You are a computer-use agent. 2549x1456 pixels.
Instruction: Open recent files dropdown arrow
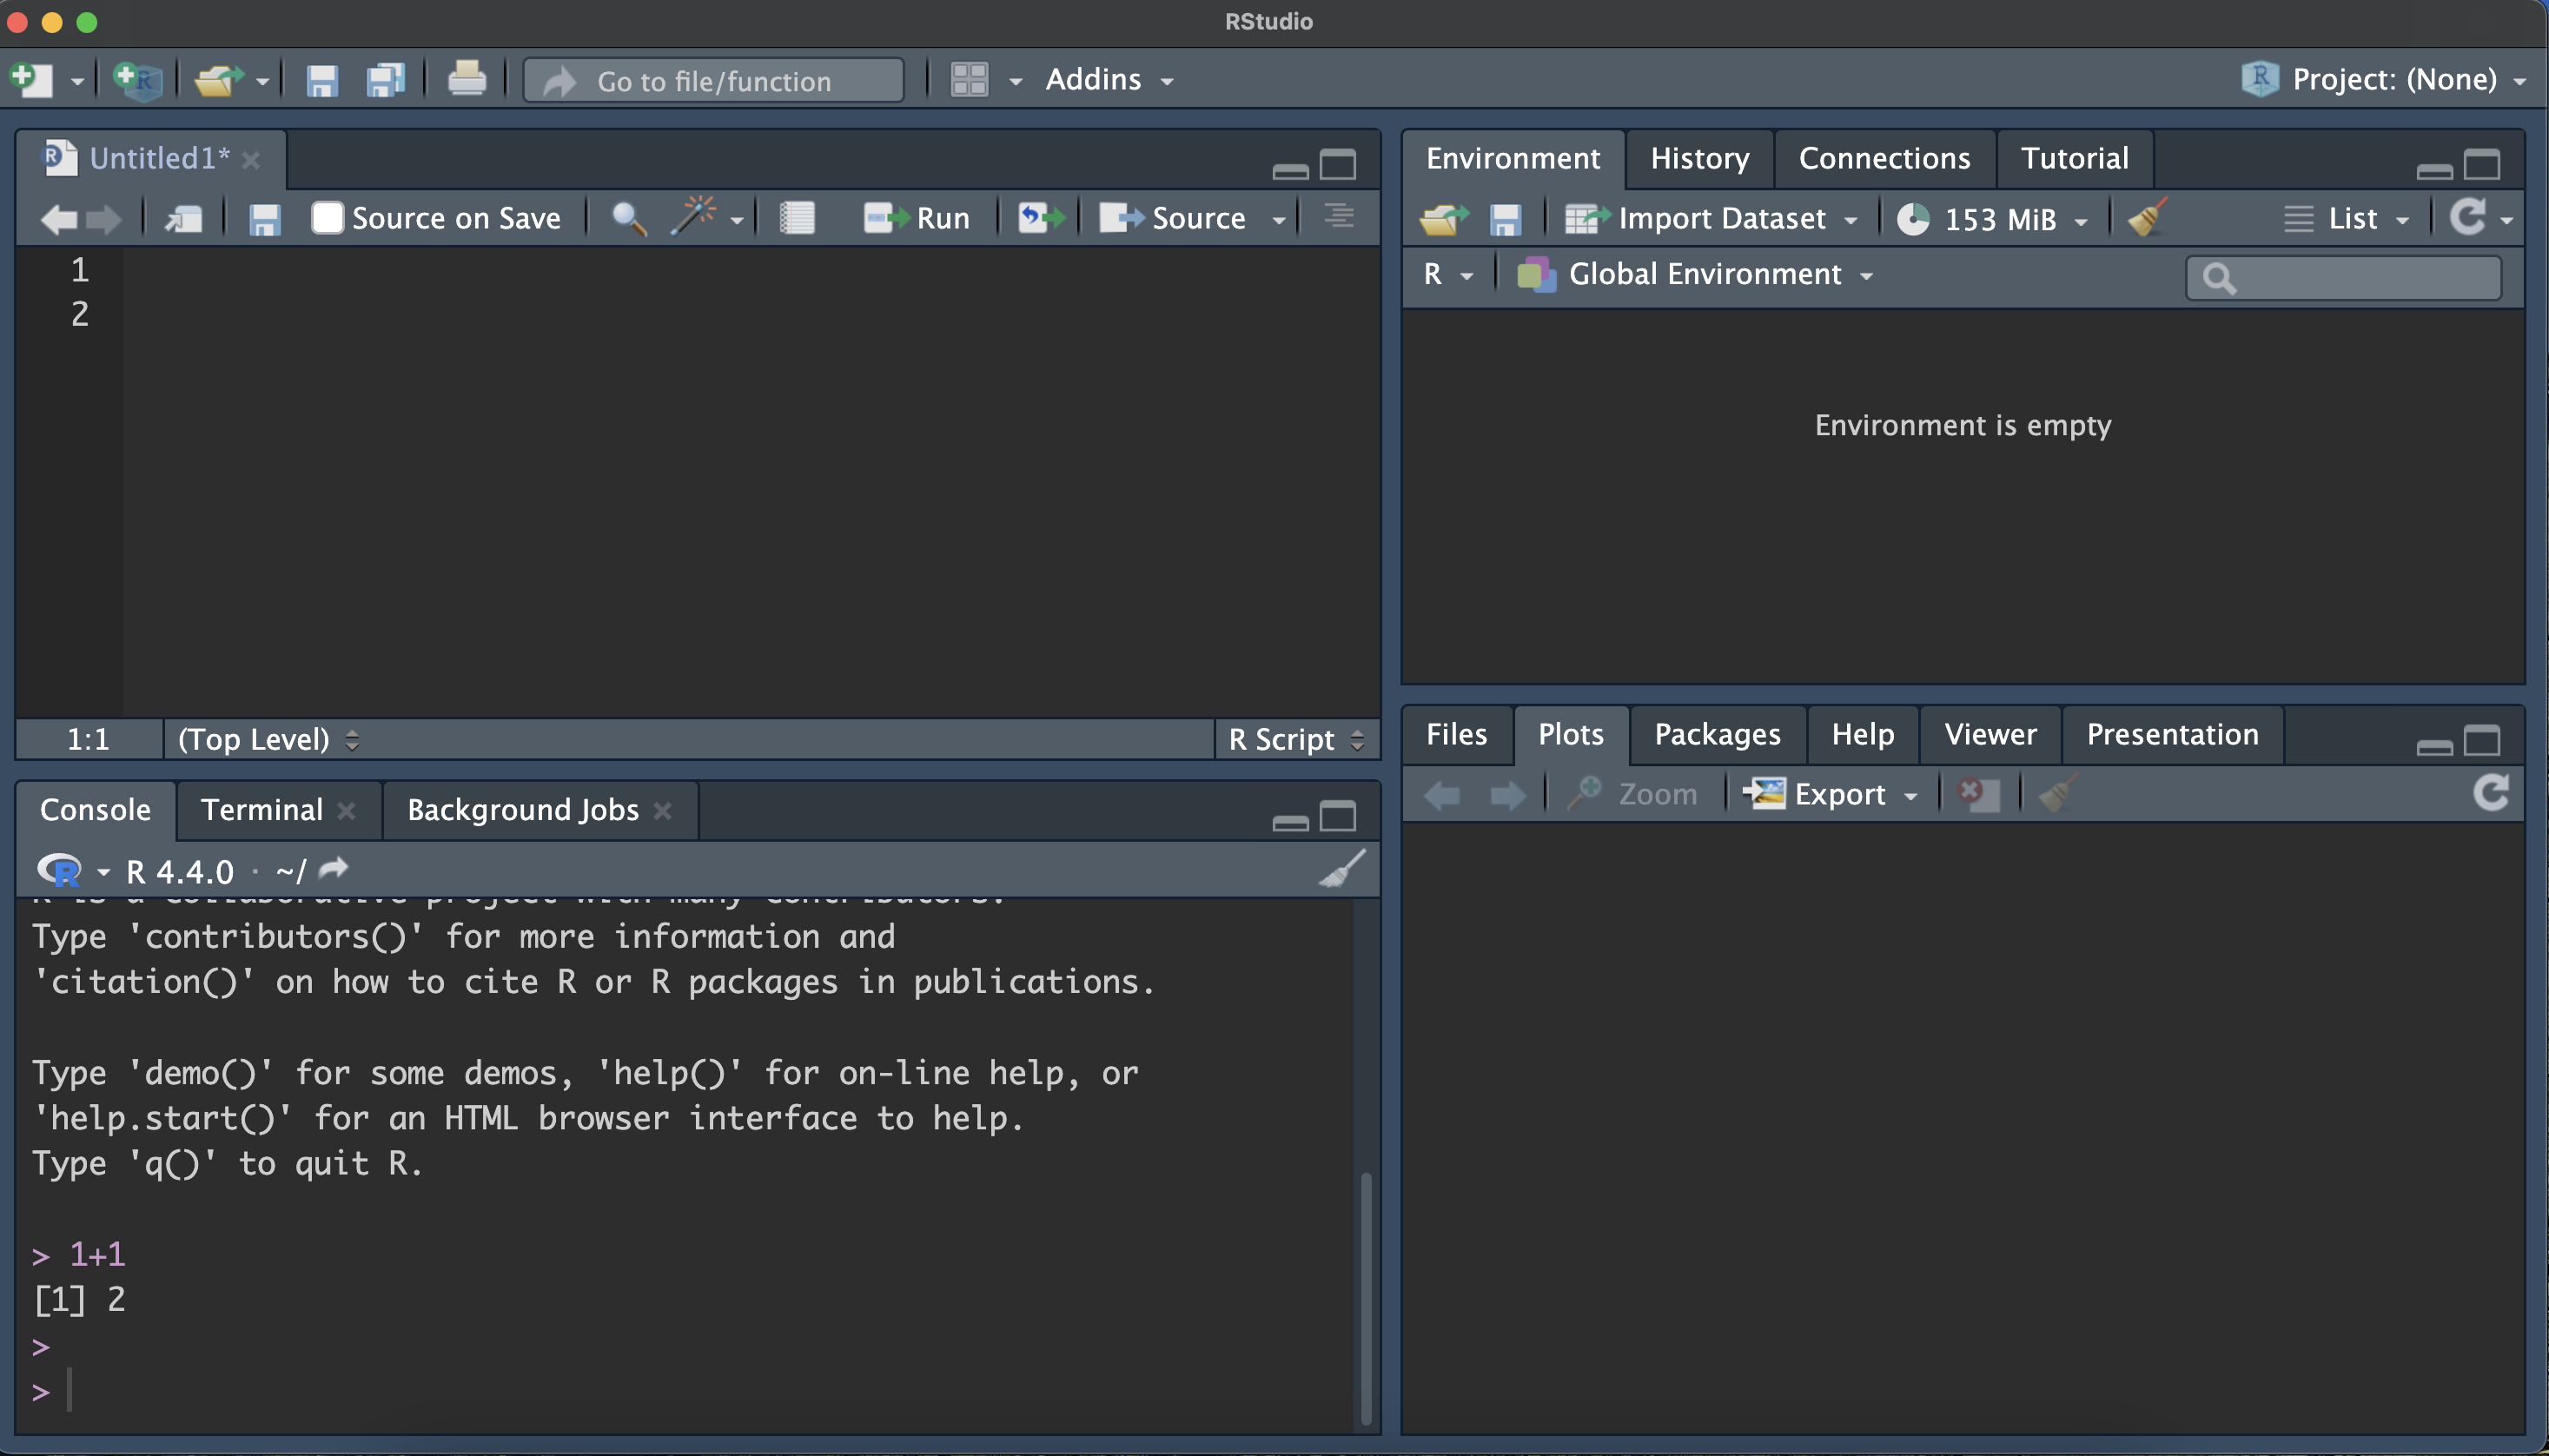(262, 81)
